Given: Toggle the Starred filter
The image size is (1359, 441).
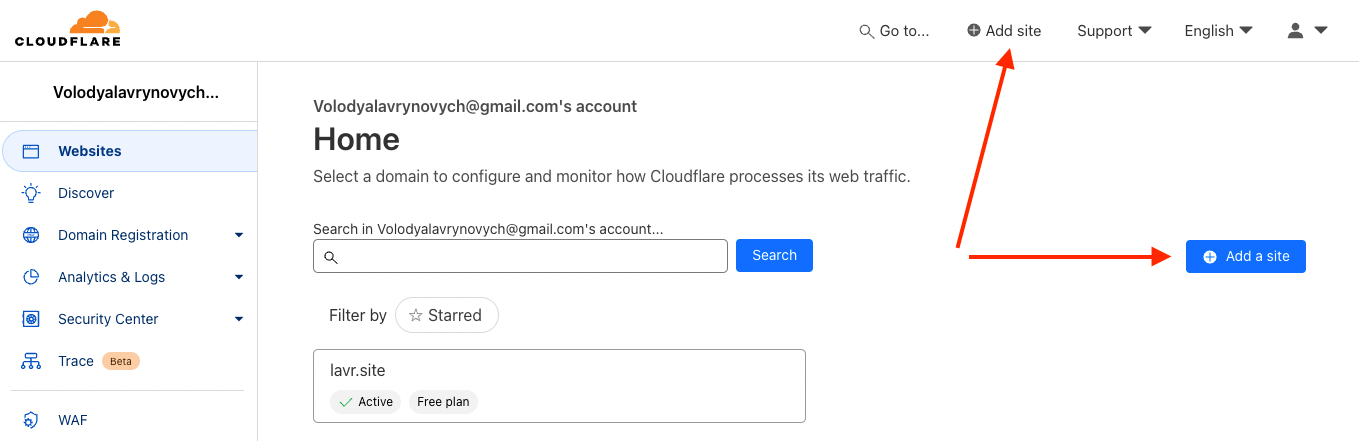Looking at the screenshot, I should [446, 315].
